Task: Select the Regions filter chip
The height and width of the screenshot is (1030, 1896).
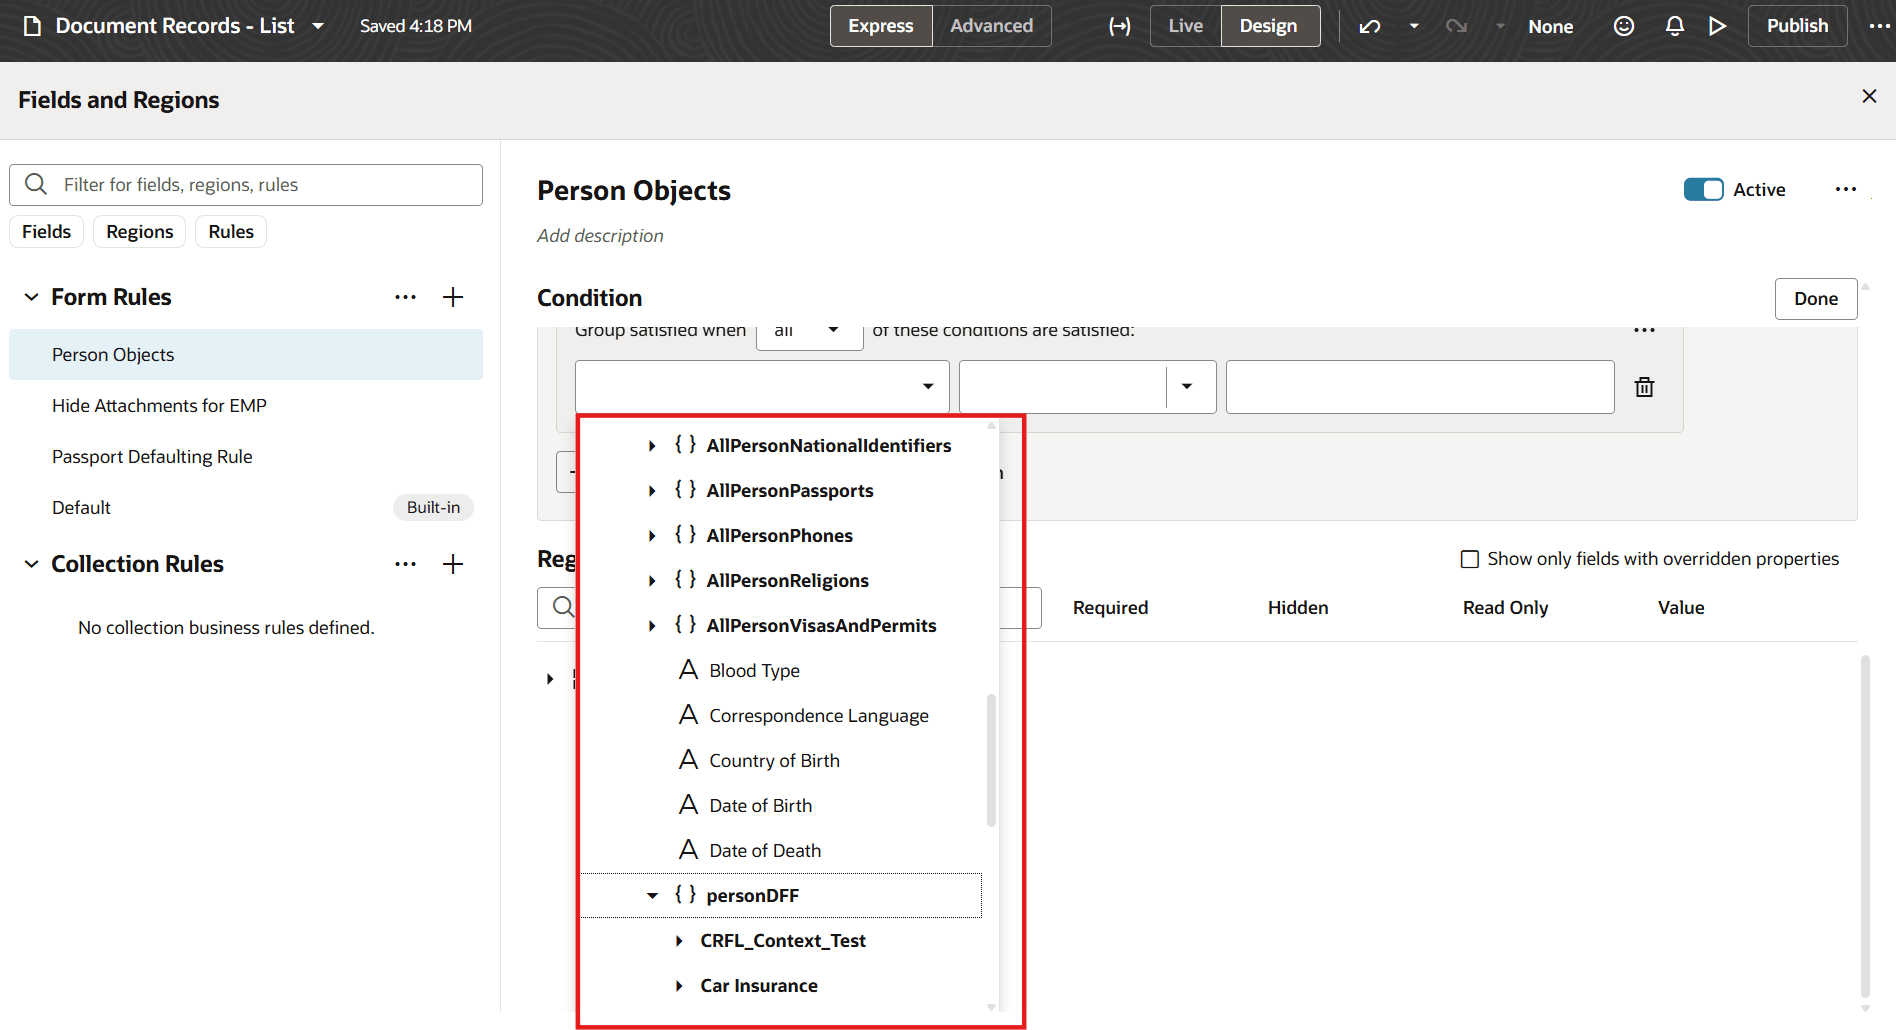Action: click(x=140, y=232)
